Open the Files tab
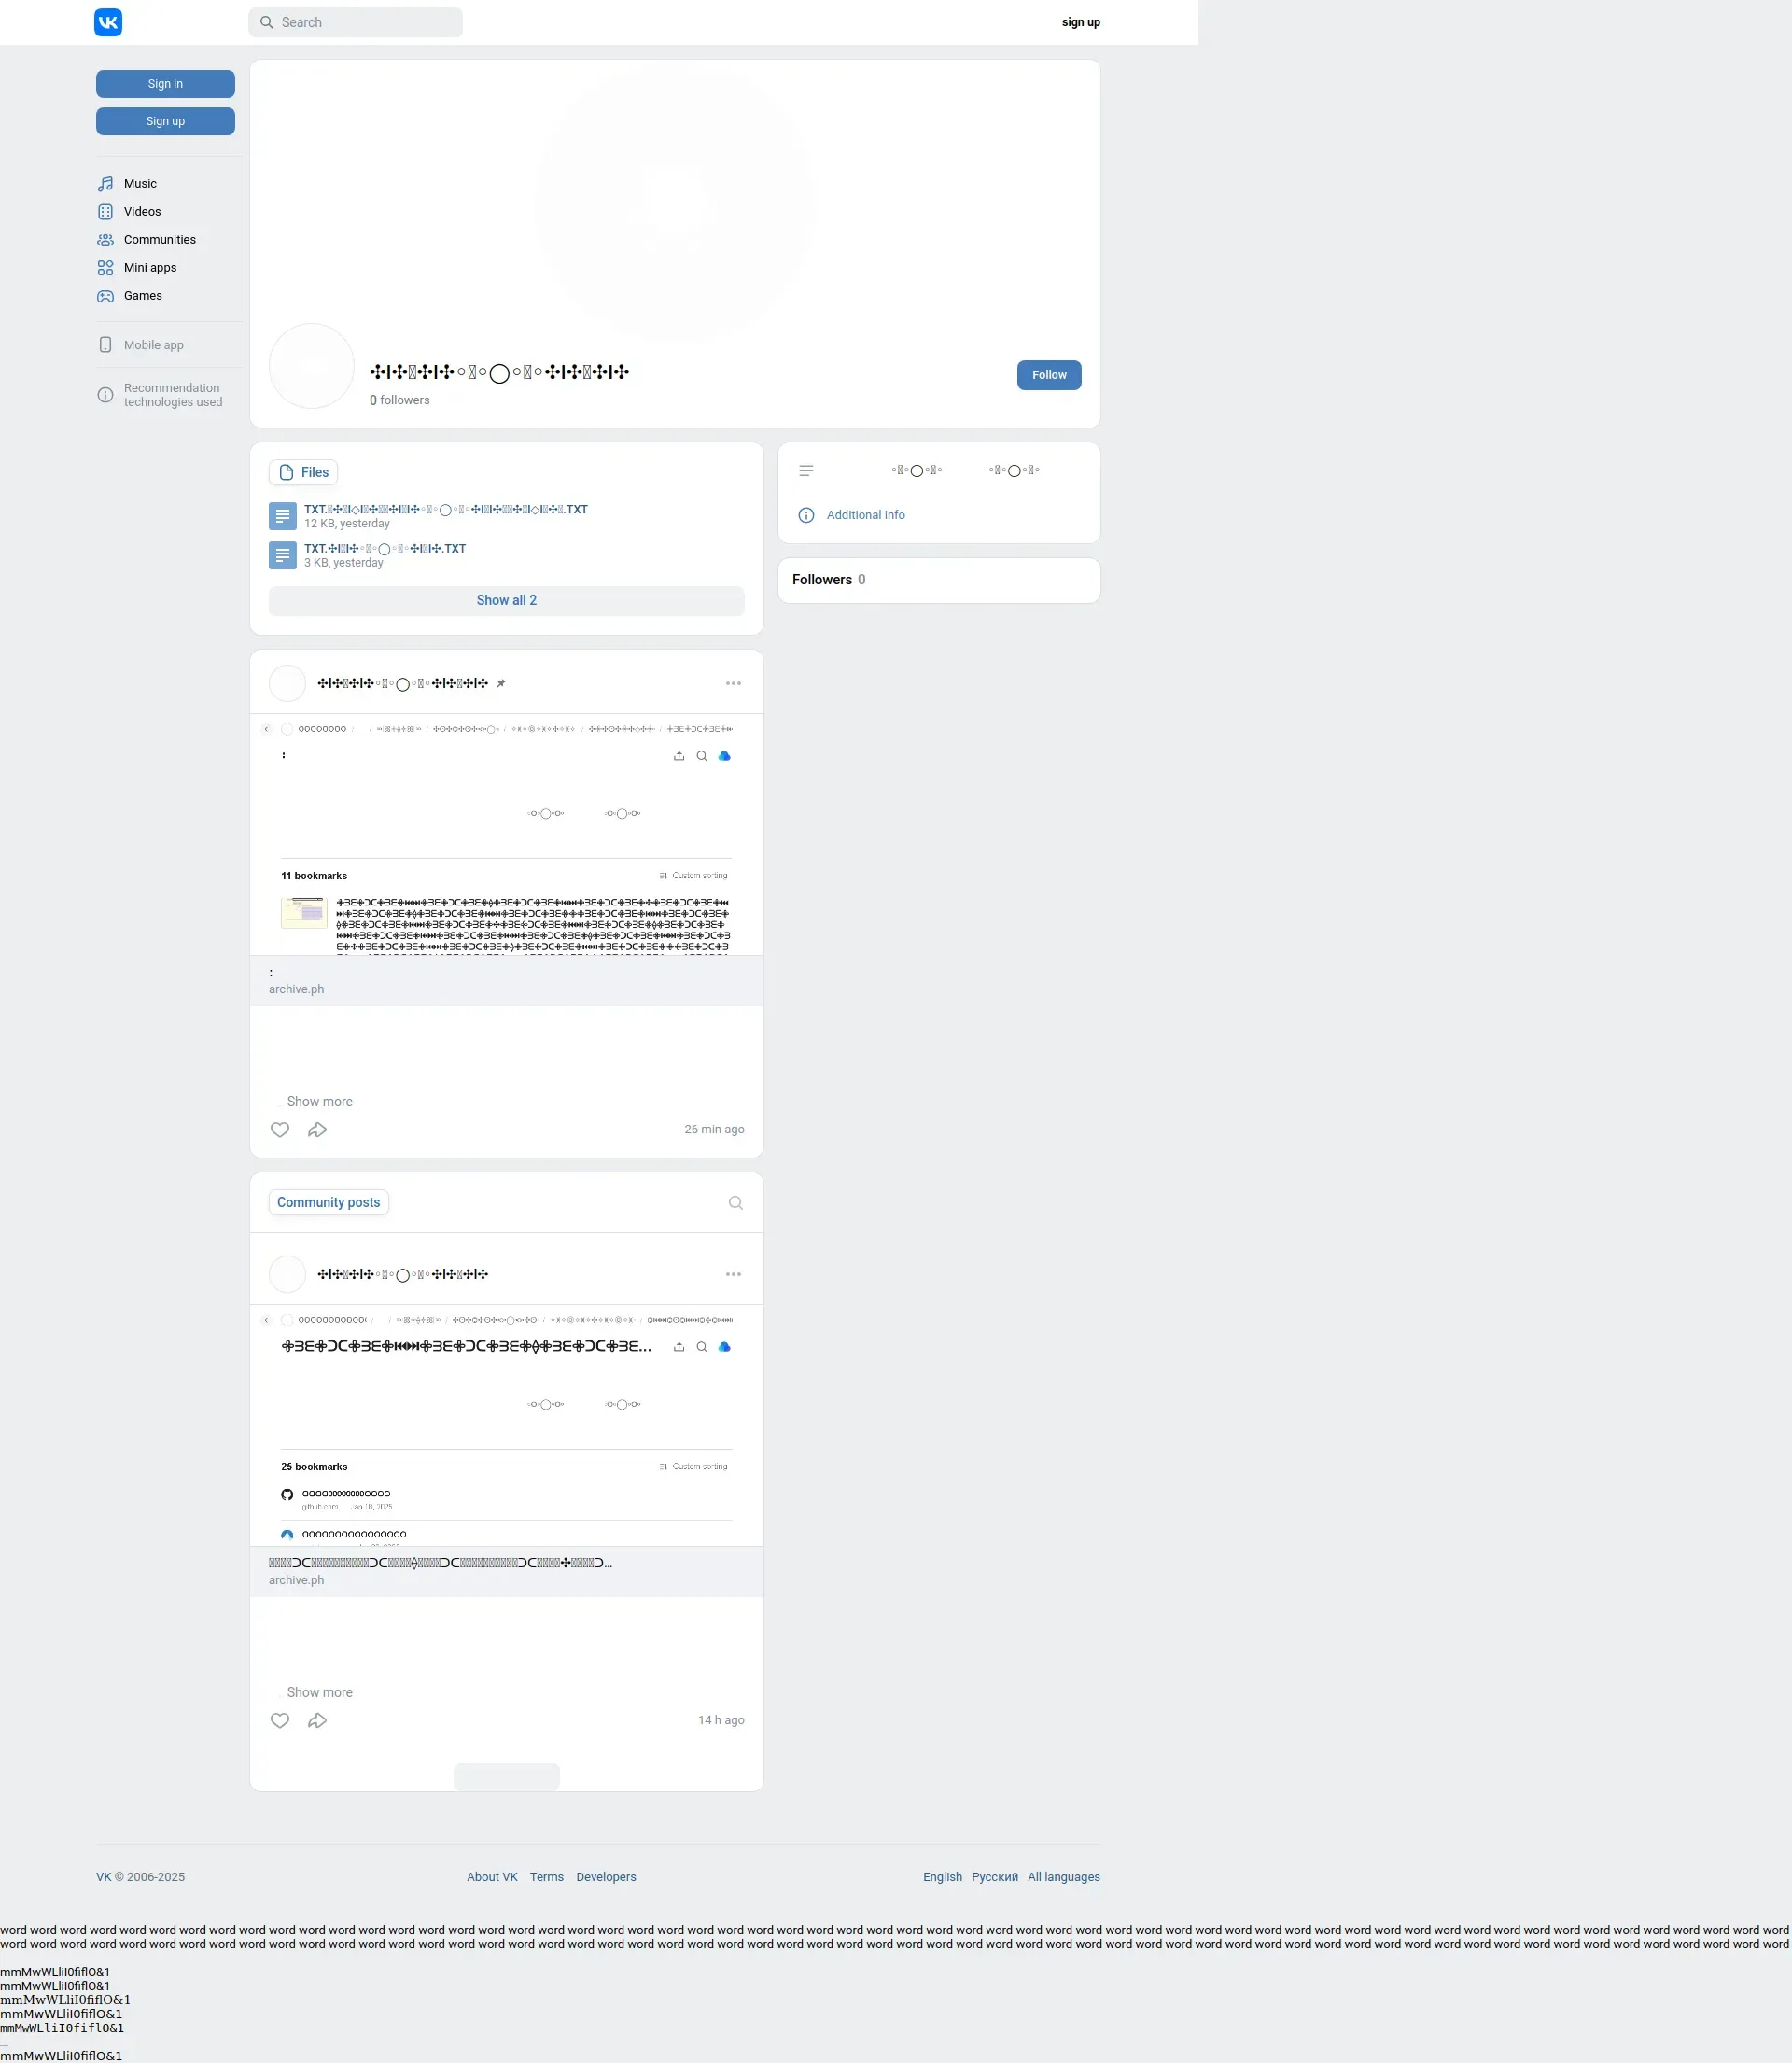Image resolution: width=1792 pixels, height=2063 pixels. (x=303, y=473)
